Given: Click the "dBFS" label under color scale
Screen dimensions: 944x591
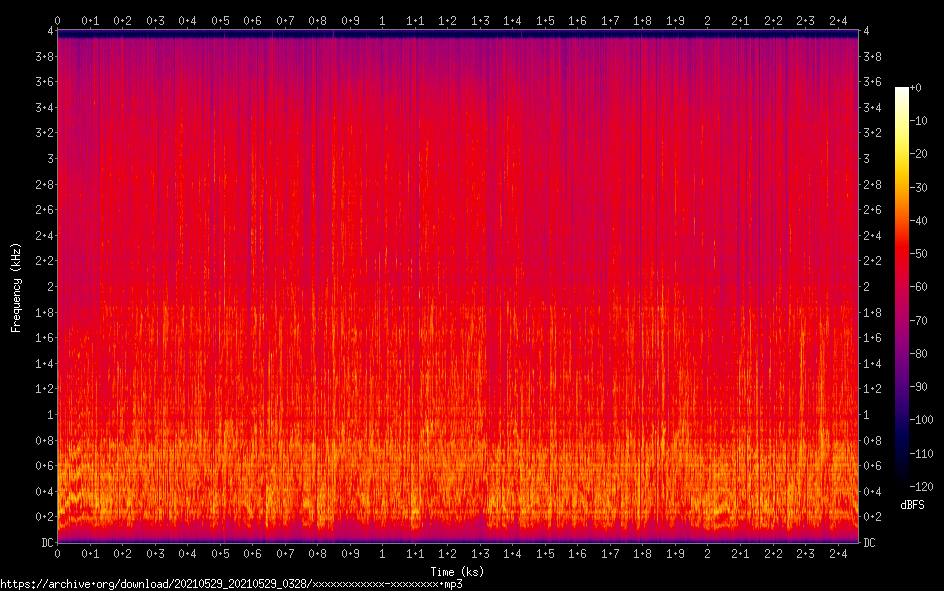Looking at the screenshot, I should (912, 505).
